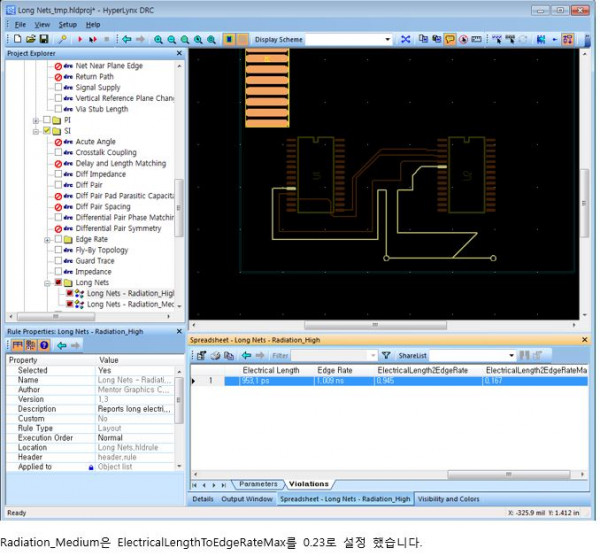Click the Filter input field in Spreadsheet

[332, 355]
